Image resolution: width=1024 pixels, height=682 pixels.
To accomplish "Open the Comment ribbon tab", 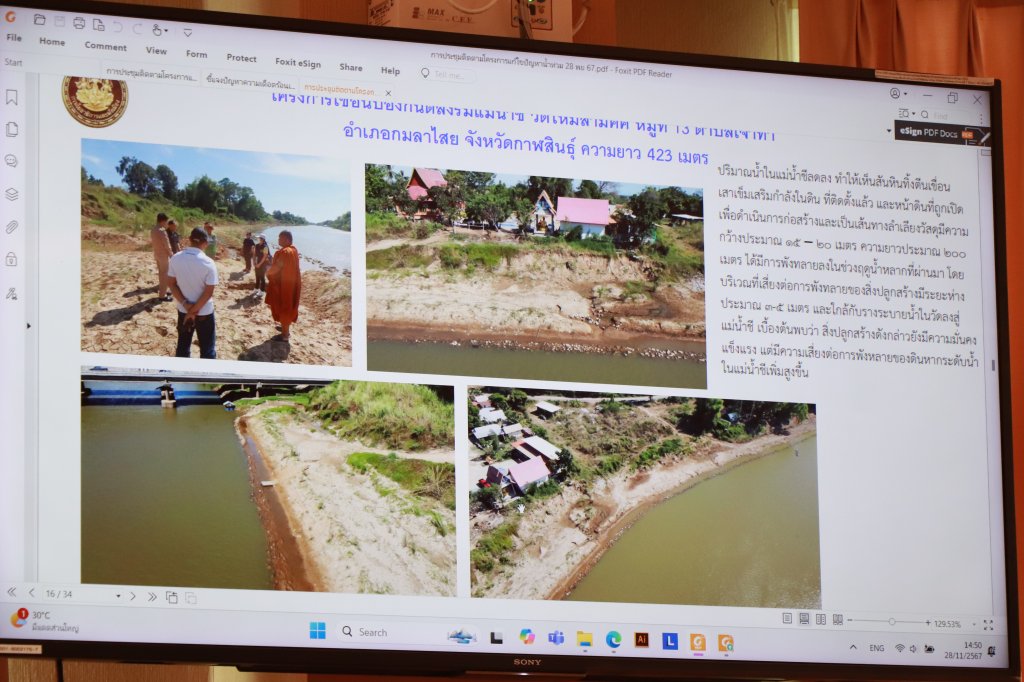I will tap(105, 46).
